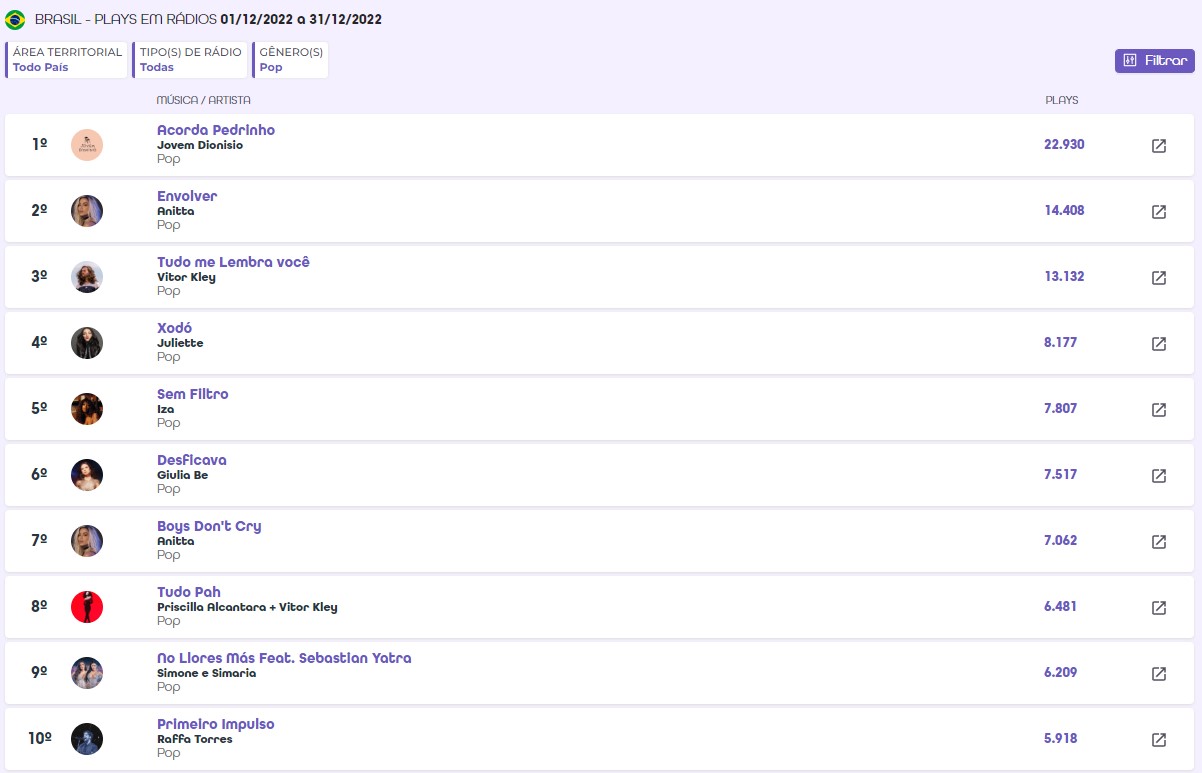Image resolution: width=1202 pixels, height=773 pixels.
Task: Click plays value 7.807
Action: [x=1060, y=409]
